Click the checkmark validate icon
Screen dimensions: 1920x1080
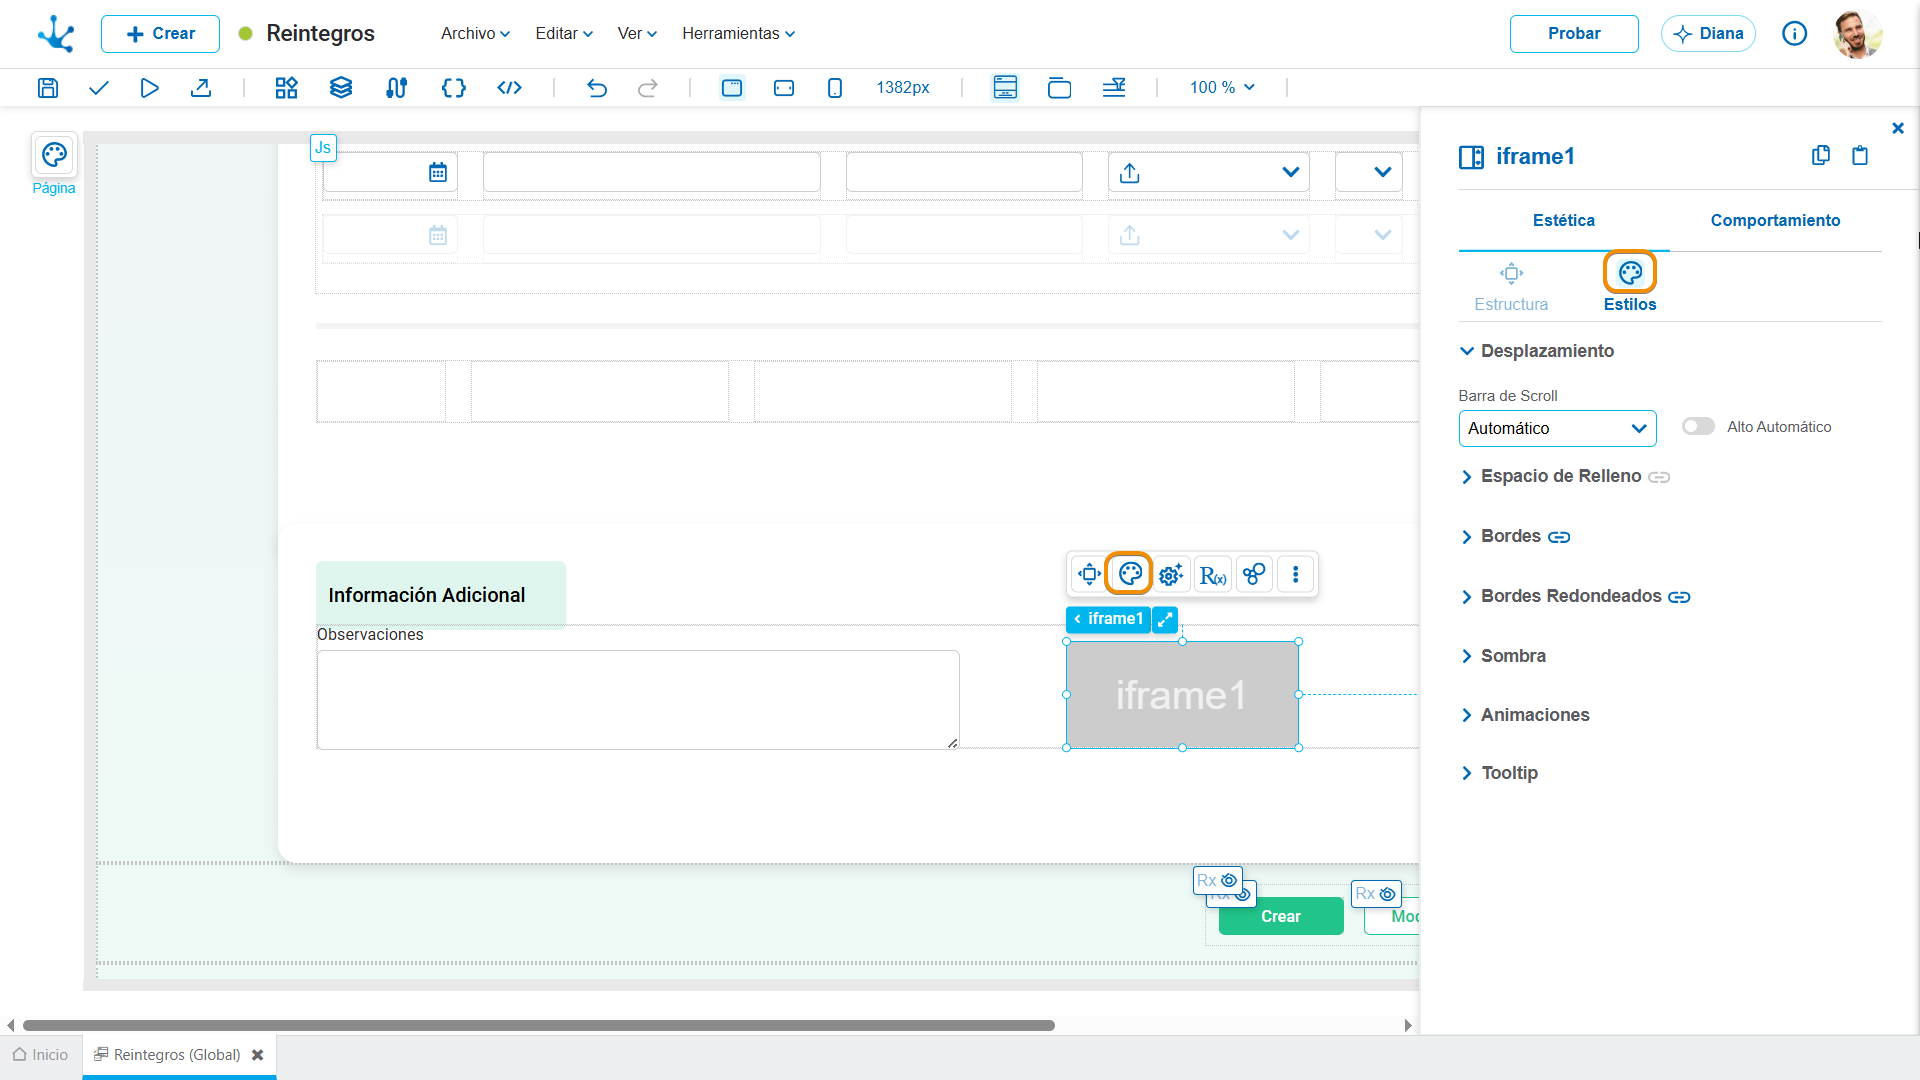click(98, 88)
